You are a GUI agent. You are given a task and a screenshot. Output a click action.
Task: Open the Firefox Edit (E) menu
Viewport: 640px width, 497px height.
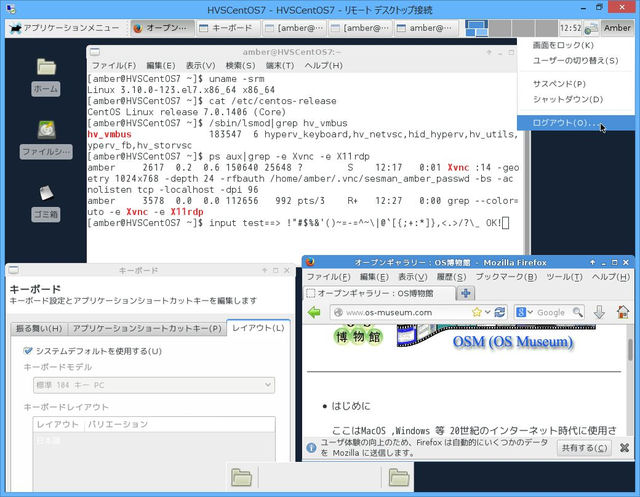pyautogui.click(x=374, y=277)
